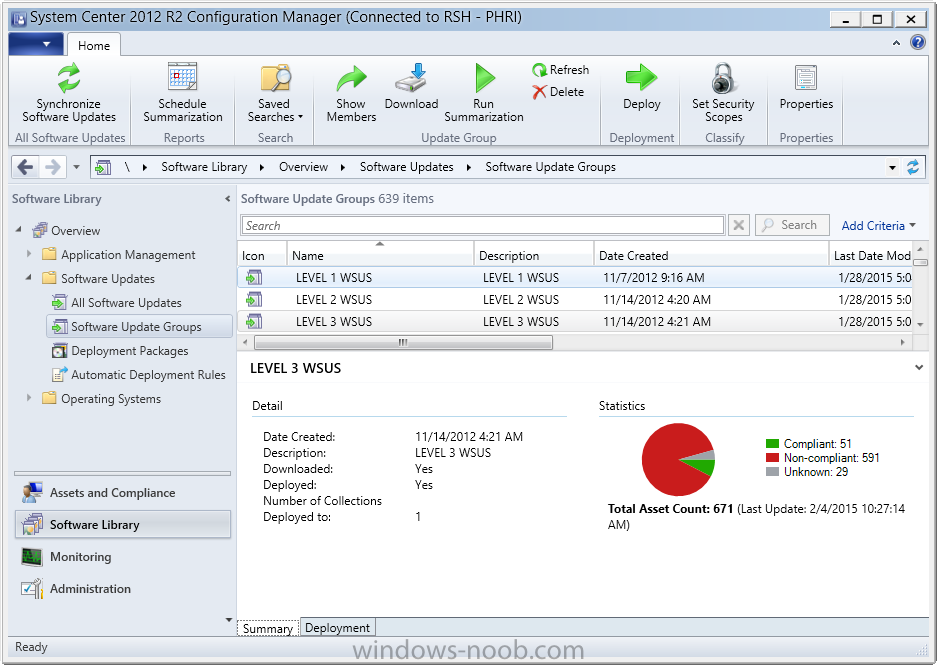
Task: Click the horizontal scrollbar thumb
Action: [x=403, y=342]
